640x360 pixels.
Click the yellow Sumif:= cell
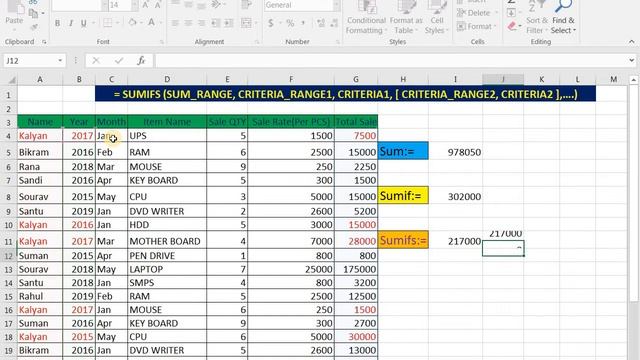pos(403,196)
